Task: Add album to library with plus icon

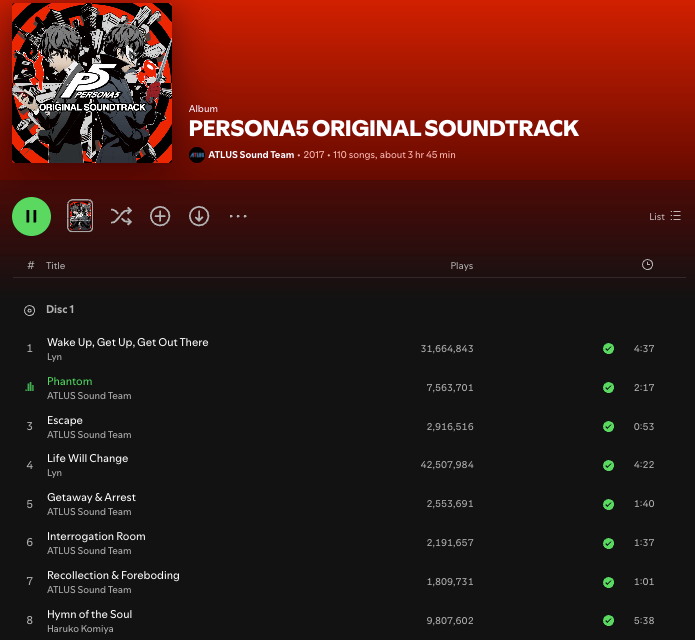Action: [x=160, y=216]
